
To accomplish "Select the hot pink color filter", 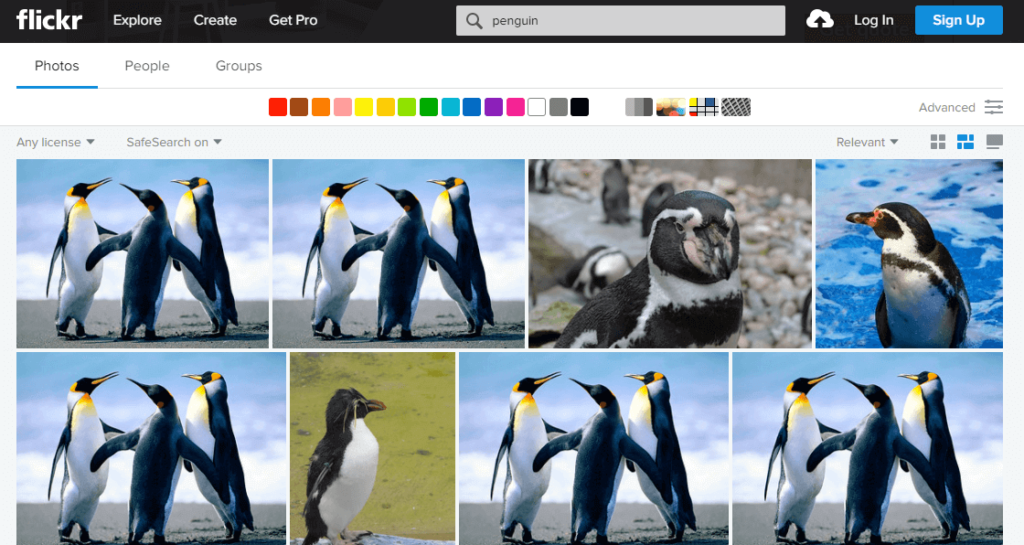I will tap(515, 107).
